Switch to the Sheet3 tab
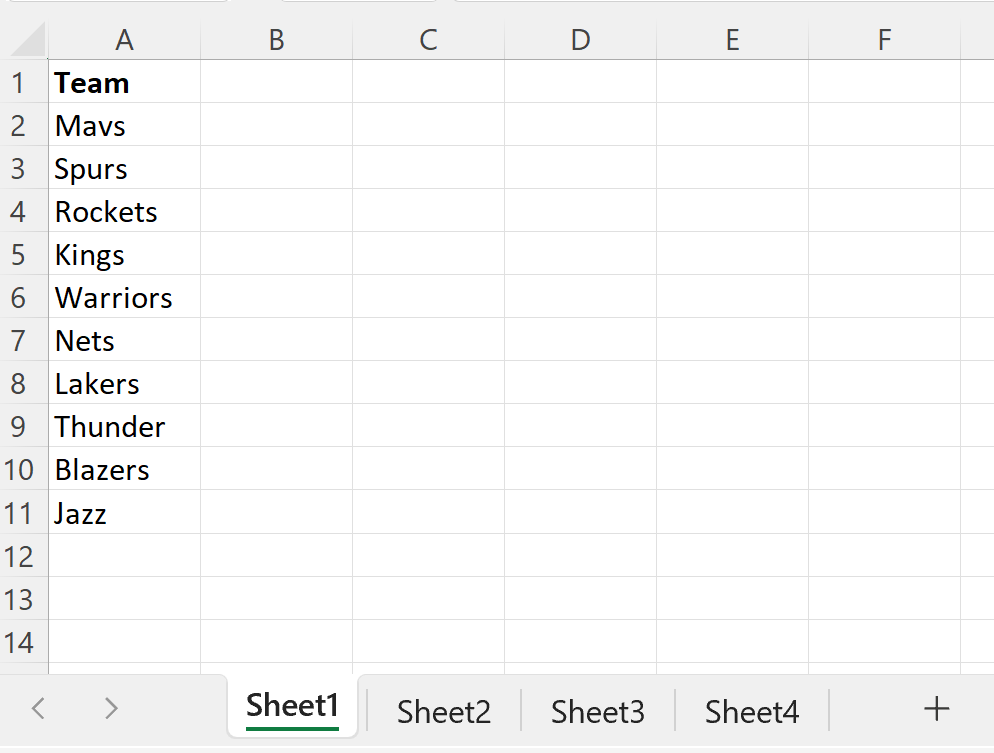The width and height of the screenshot is (994, 753). 597,710
